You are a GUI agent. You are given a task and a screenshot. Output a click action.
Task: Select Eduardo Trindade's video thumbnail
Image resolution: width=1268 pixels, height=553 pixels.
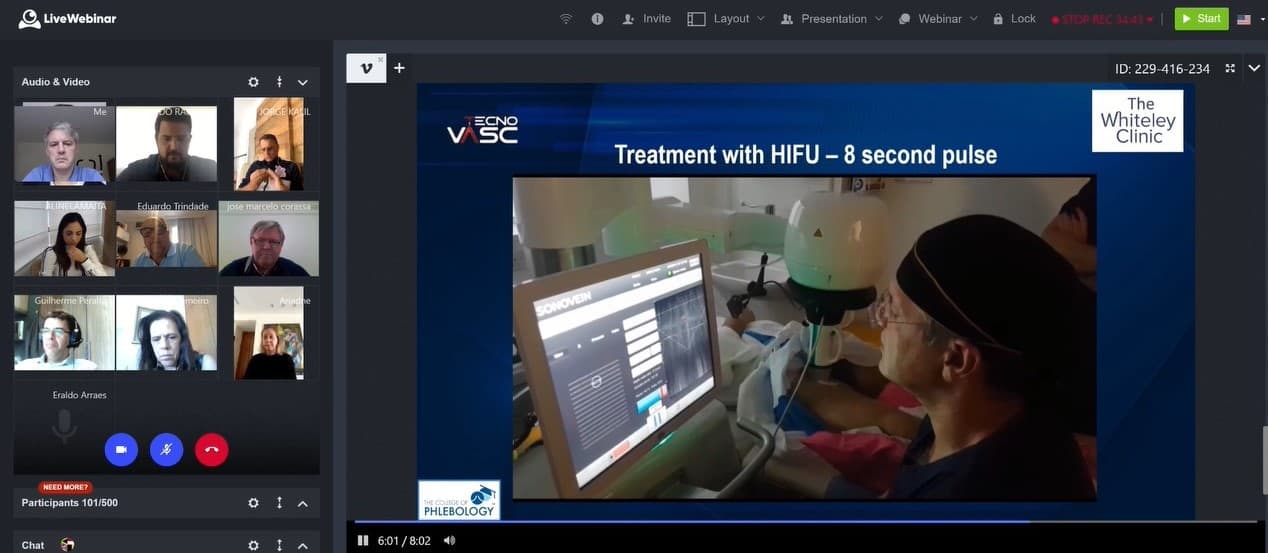coord(166,237)
